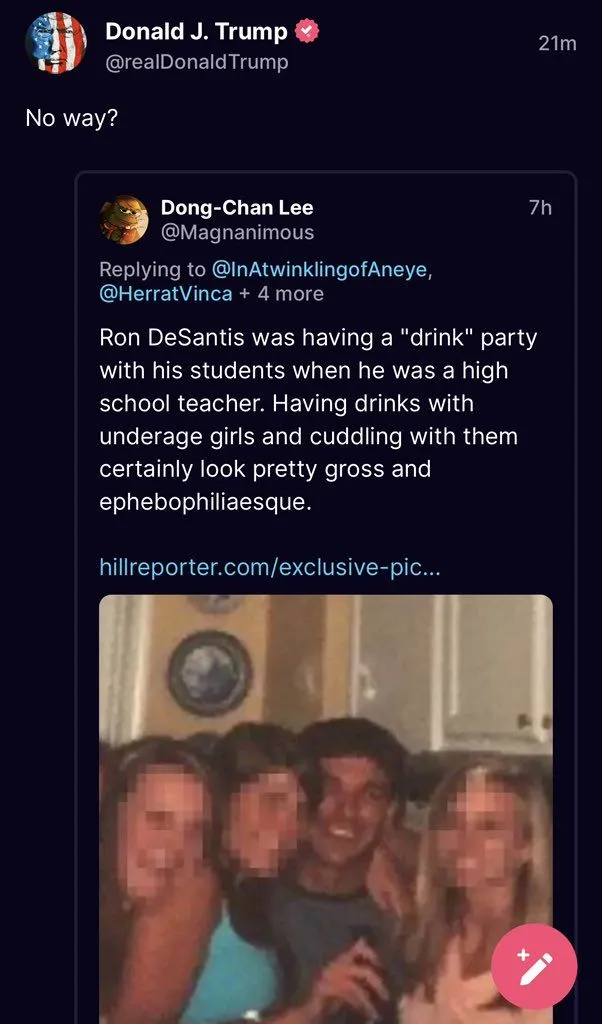The height and width of the screenshot is (1024, 602).
Task: Open Dong-Chan Lee's profile avatar
Action: [x=124, y=220]
